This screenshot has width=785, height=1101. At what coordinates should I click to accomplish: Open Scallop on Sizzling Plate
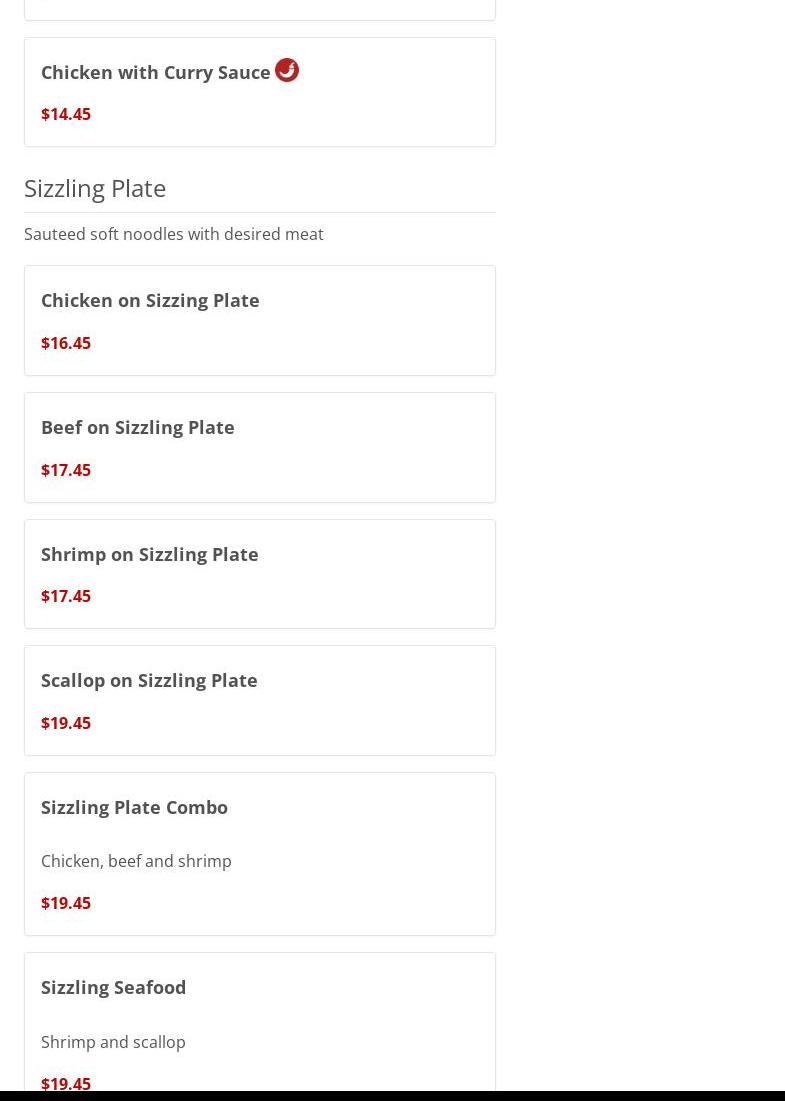149,680
